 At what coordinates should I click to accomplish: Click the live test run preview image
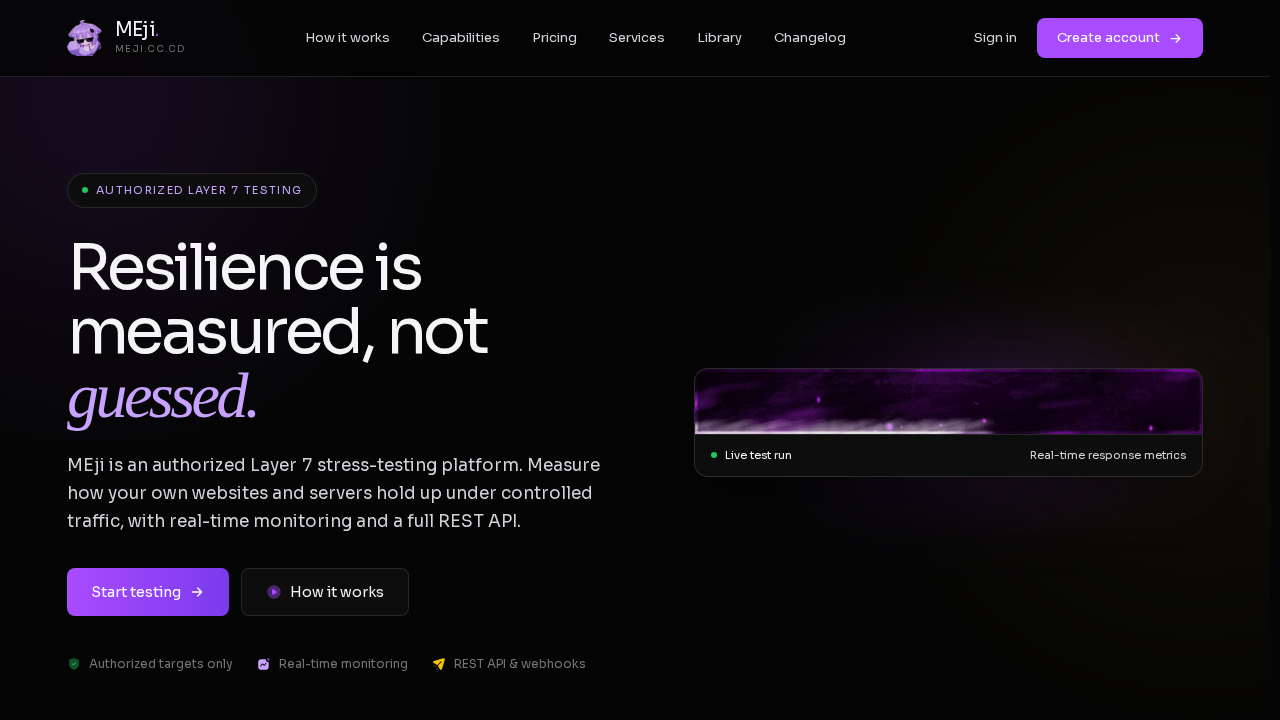pyautogui.click(x=948, y=401)
